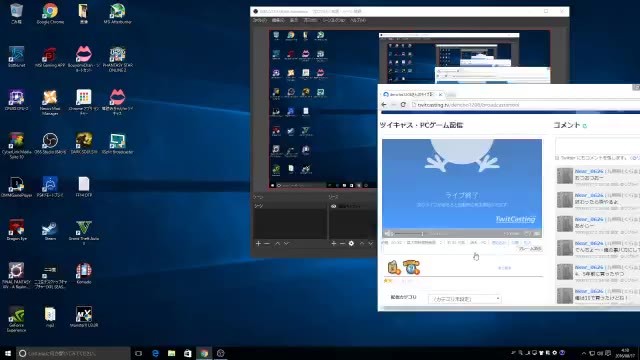Image resolution: width=640 pixels, height=360 pixels.
Task: Launch the Dragon Eye desktop shortcut
Action: tap(16, 230)
